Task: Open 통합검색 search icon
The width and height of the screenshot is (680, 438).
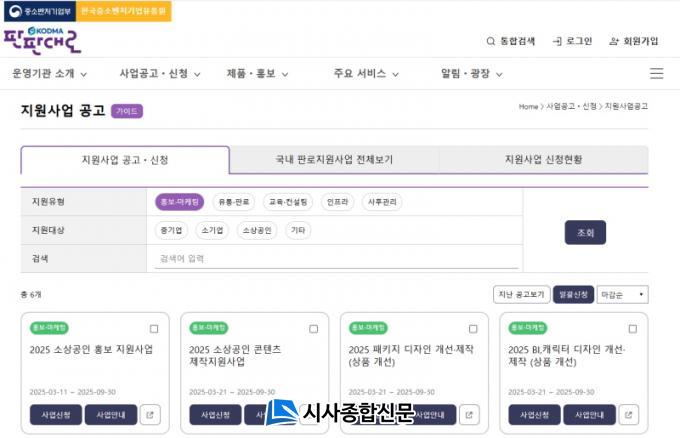Action: pos(491,41)
